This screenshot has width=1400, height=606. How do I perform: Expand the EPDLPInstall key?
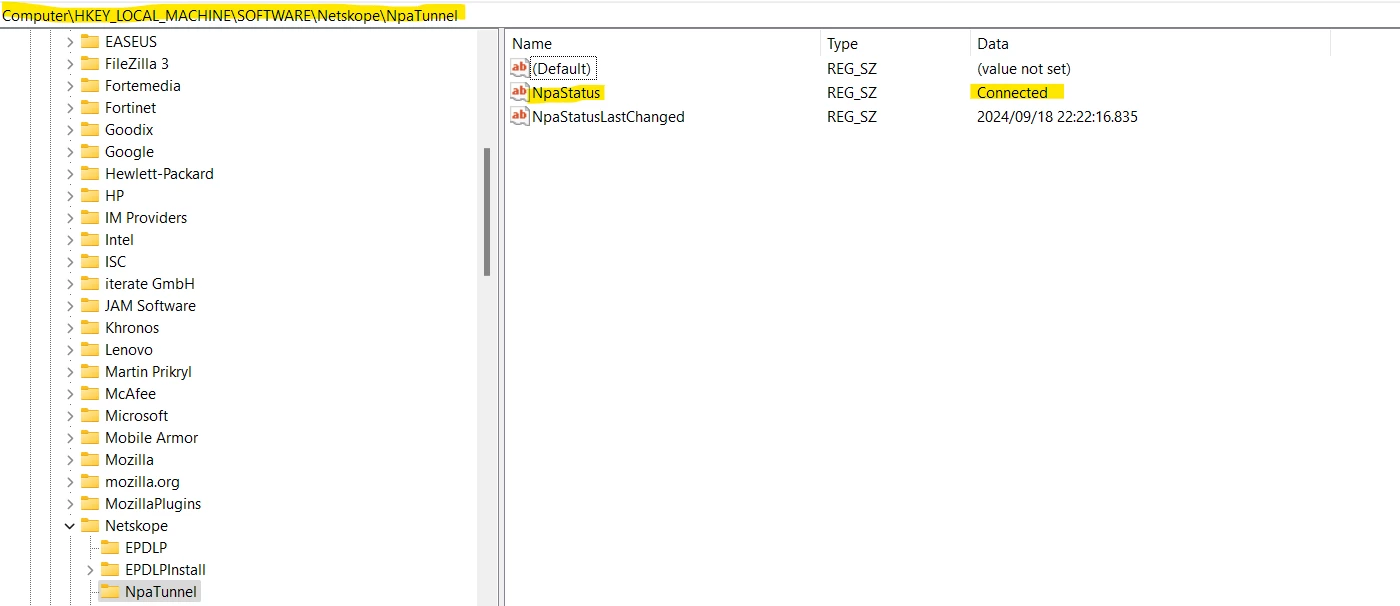[90, 570]
